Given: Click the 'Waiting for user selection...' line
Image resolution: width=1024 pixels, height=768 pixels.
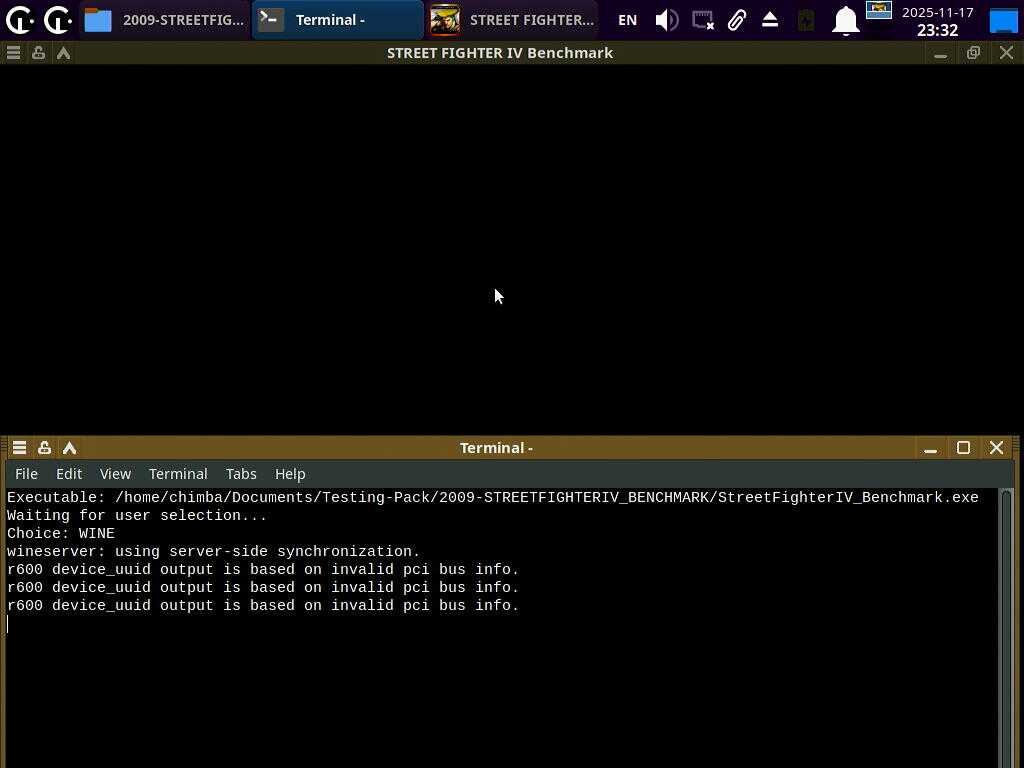Looking at the screenshot, I should point(136,515).
